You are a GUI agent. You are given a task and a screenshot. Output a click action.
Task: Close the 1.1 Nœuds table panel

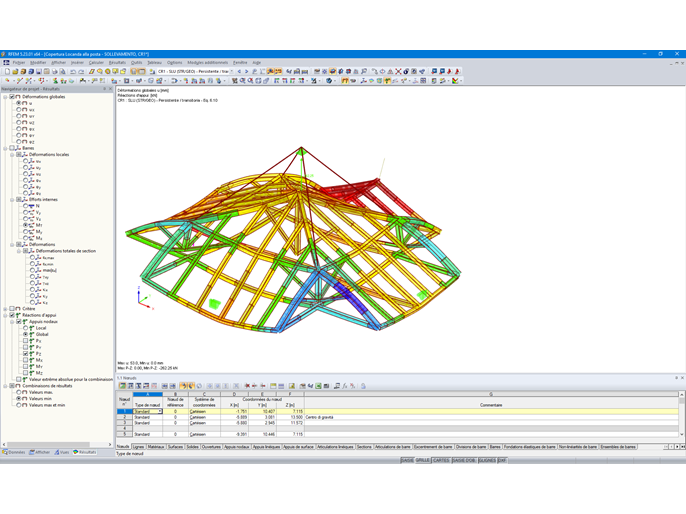coord(682,378)
